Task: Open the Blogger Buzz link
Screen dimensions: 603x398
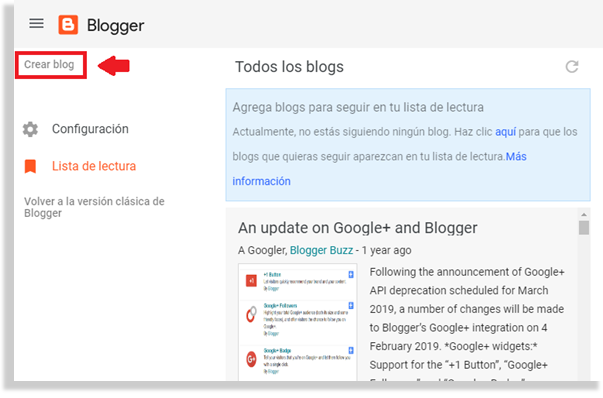Action: pyautogui.click(x=321, y=250)
